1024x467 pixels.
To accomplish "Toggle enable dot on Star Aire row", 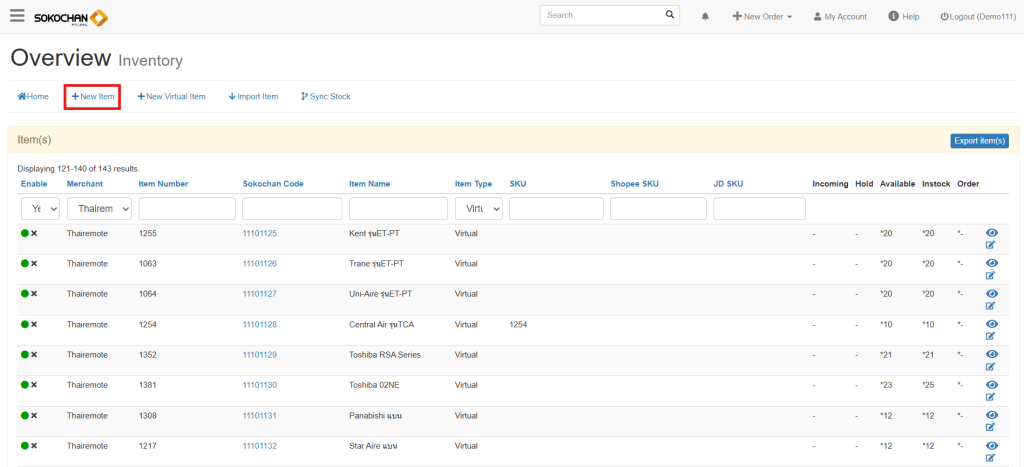I will click(24, 446).
